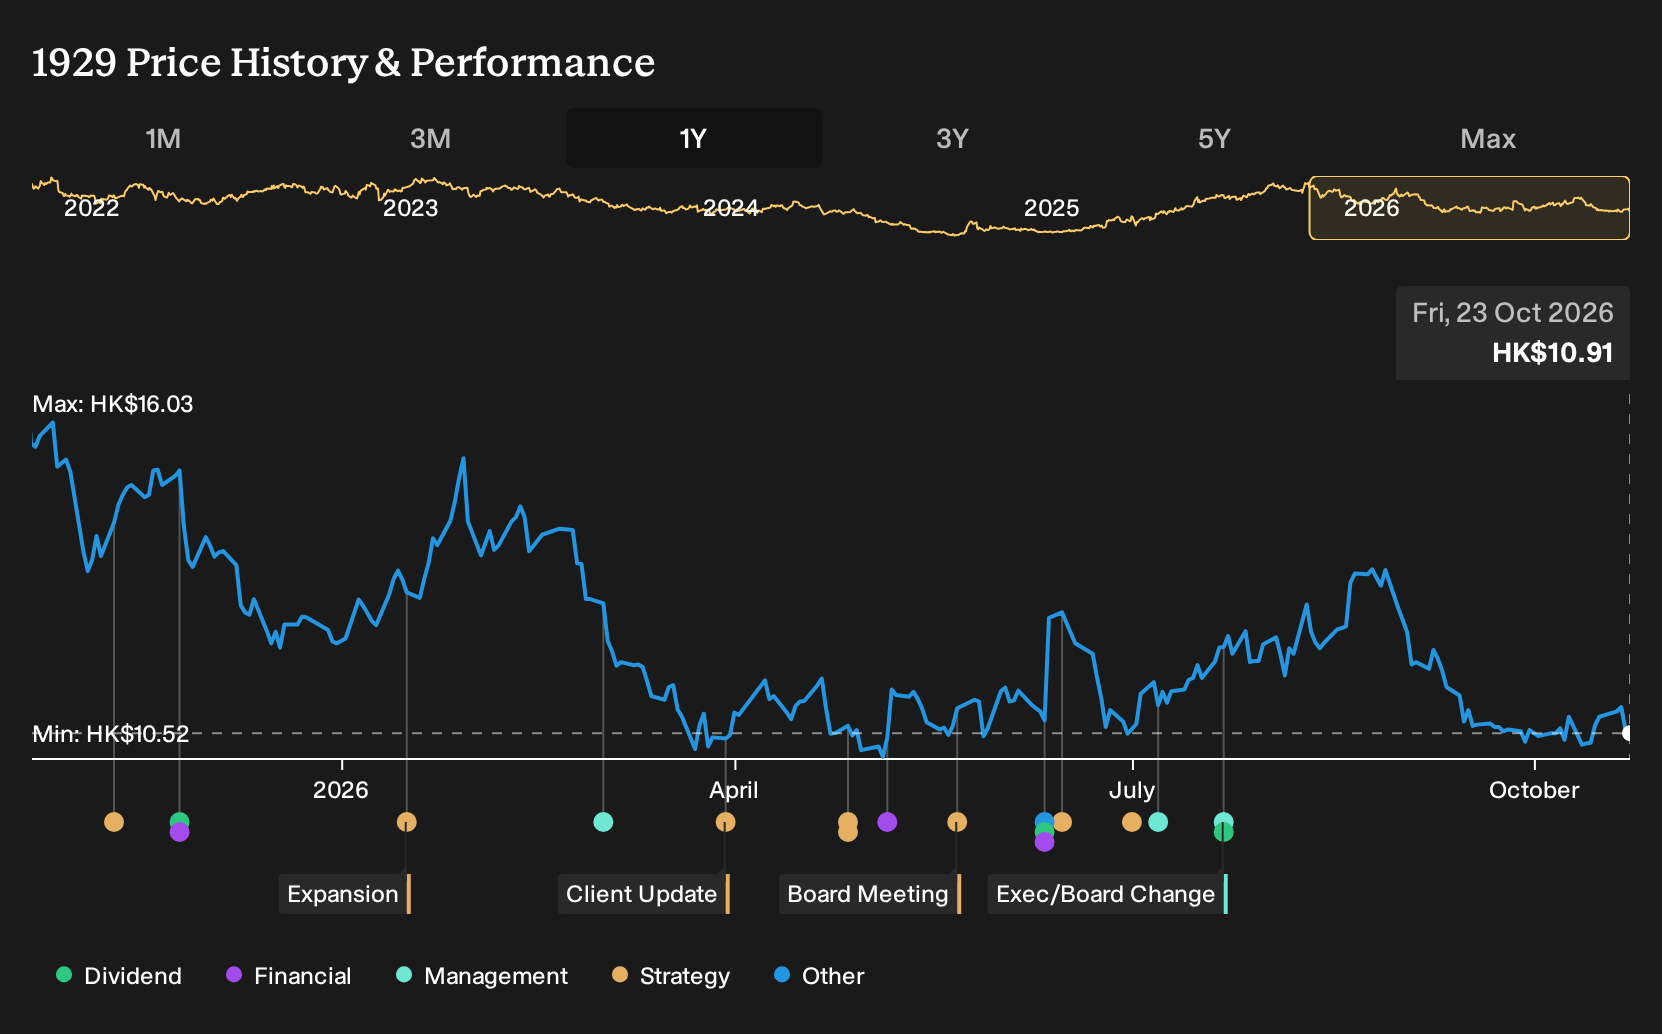Click the "1929 Price History & Performance" heading

(x=343, y=62)
